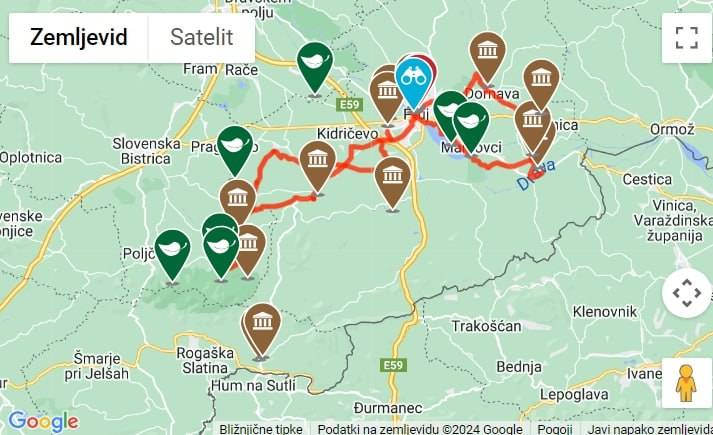713x435 pixels.
Task: Open map camera pan controls
Action: click(686, 293)
